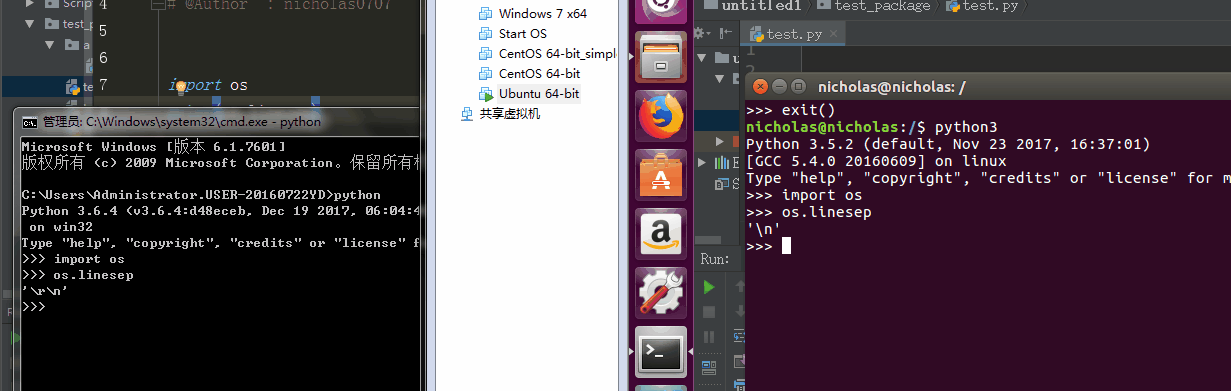Select the Start OS virtual machine
Viewport: 1231px width, 391px height.
(512, 33)
